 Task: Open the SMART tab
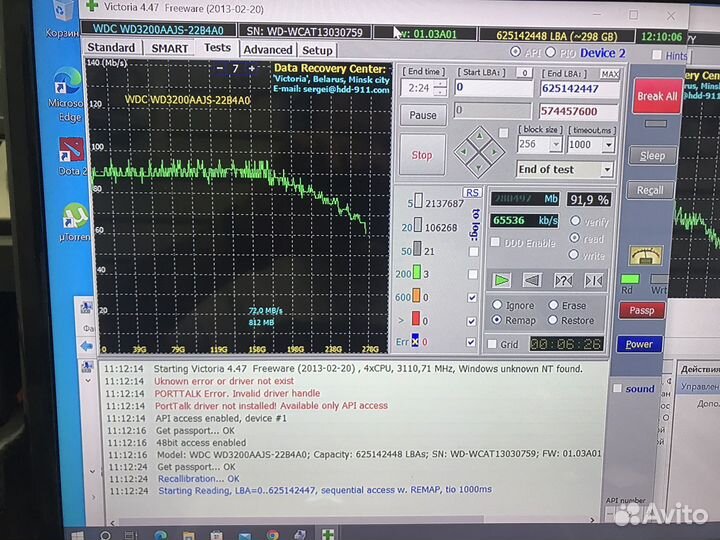click(169, 48)
